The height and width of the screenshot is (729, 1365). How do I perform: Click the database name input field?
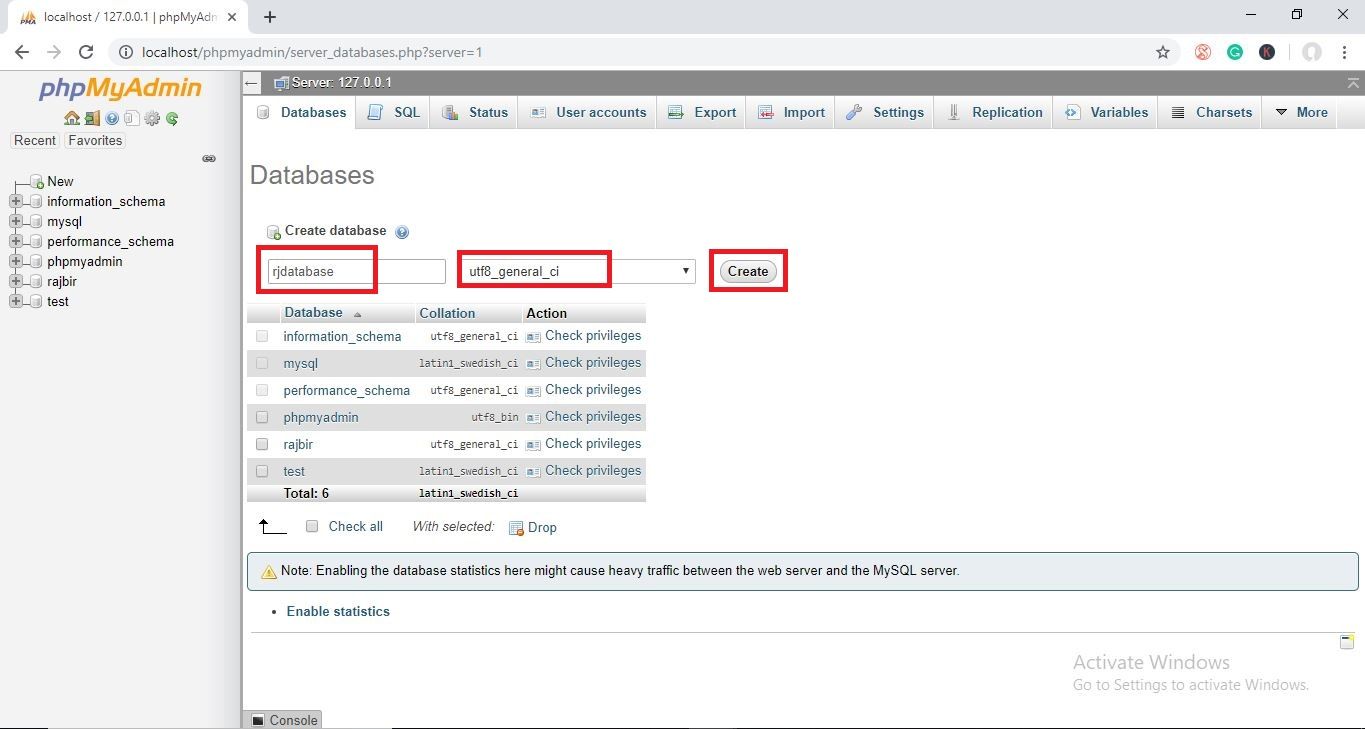[356, 271]
